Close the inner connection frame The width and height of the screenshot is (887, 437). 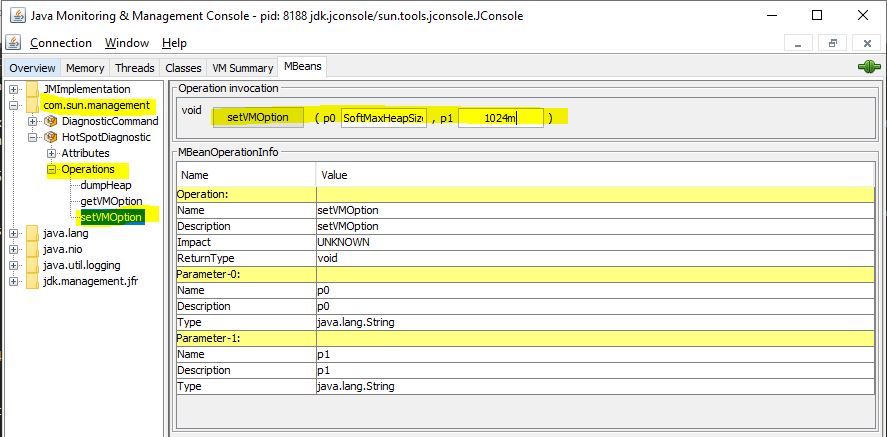pyautogui.click(x=867, y=43)
